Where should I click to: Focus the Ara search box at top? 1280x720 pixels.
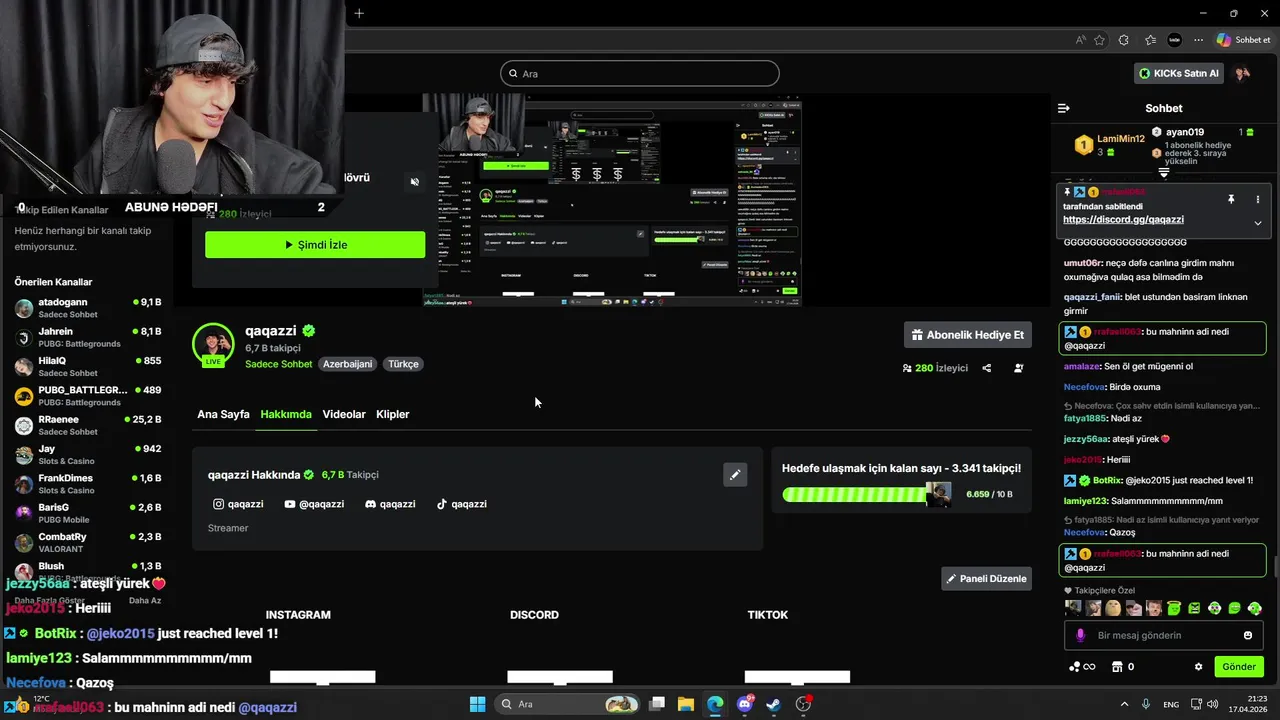click(640, 73)
